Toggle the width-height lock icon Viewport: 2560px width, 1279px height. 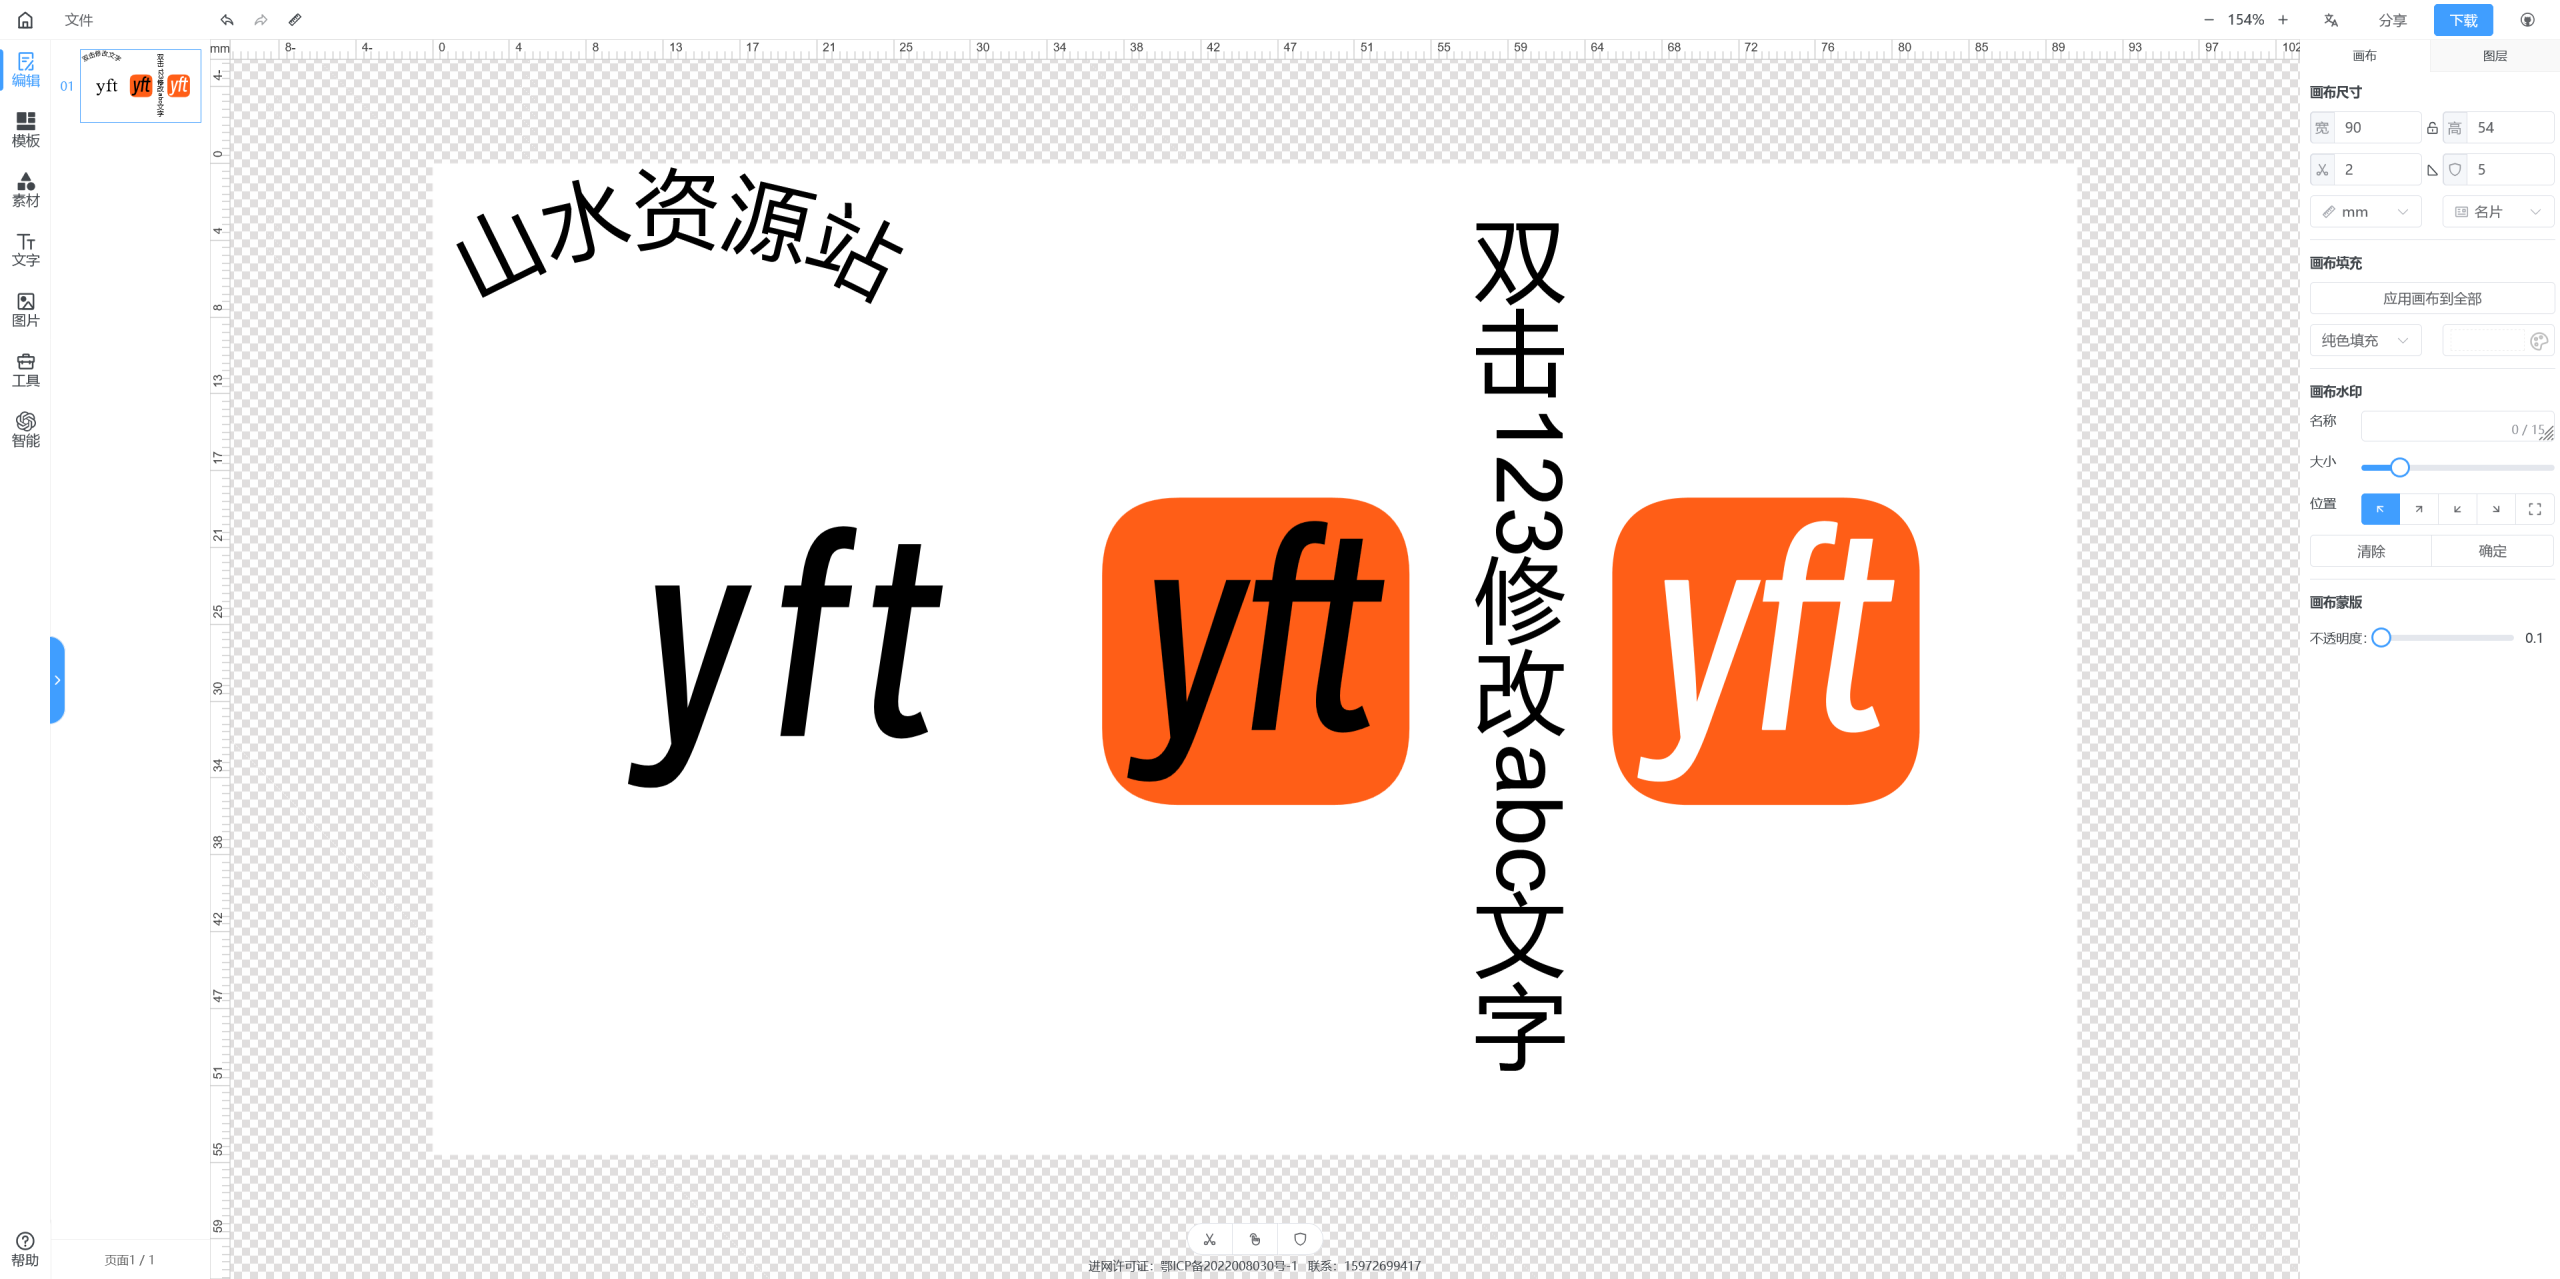[2432, 128]
